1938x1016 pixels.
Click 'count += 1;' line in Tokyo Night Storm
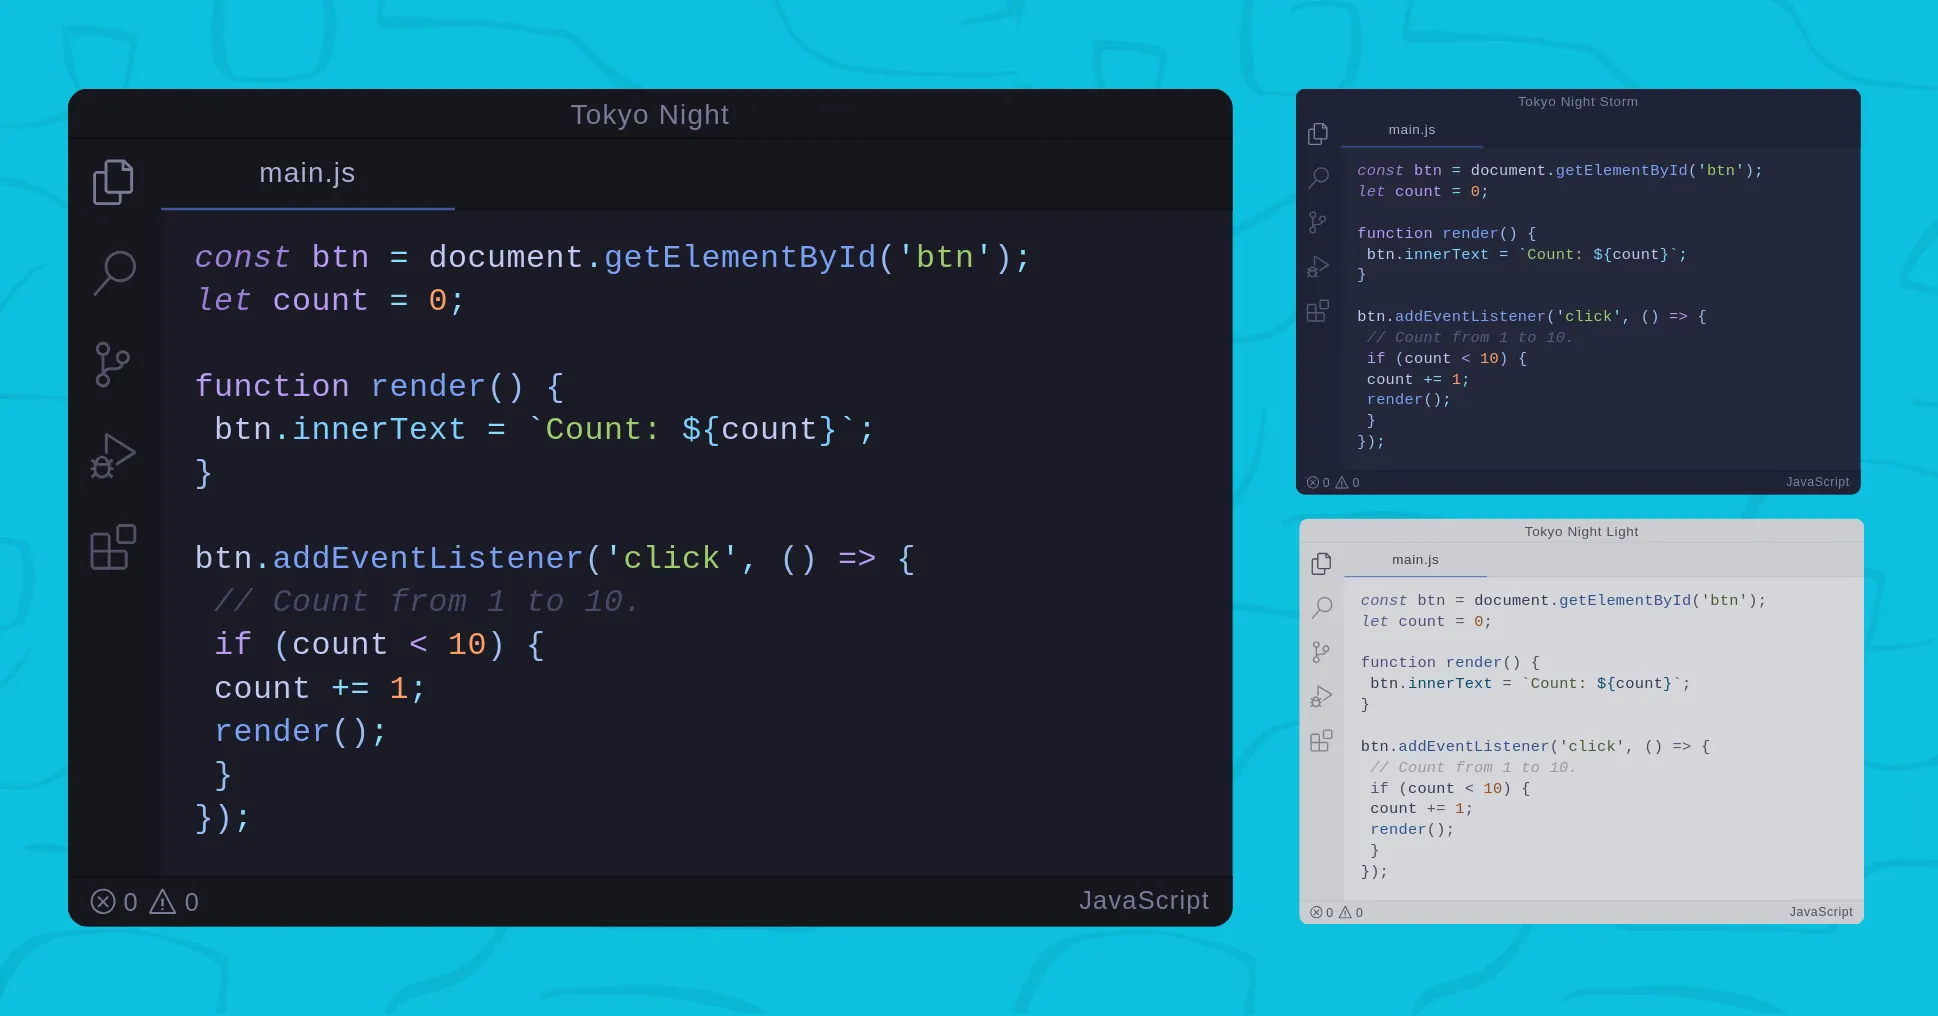click(x=1418, y=380)
